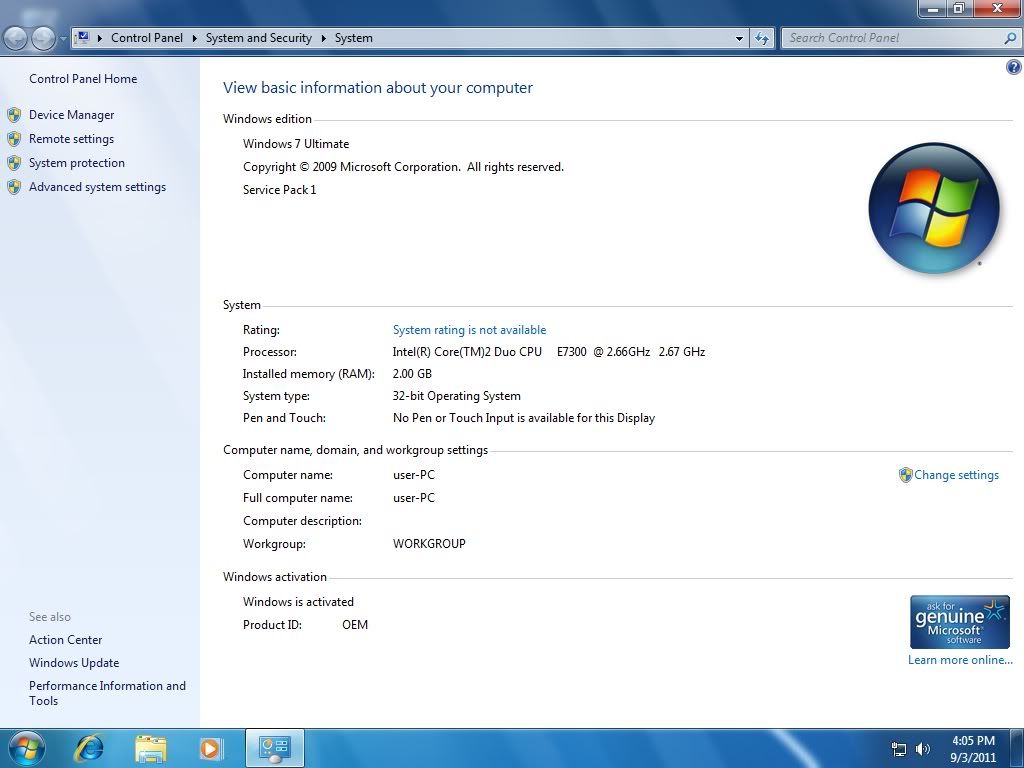Click shield icon beside Advanced system settings
The image size is (1024, 768).
coord(14,187)
